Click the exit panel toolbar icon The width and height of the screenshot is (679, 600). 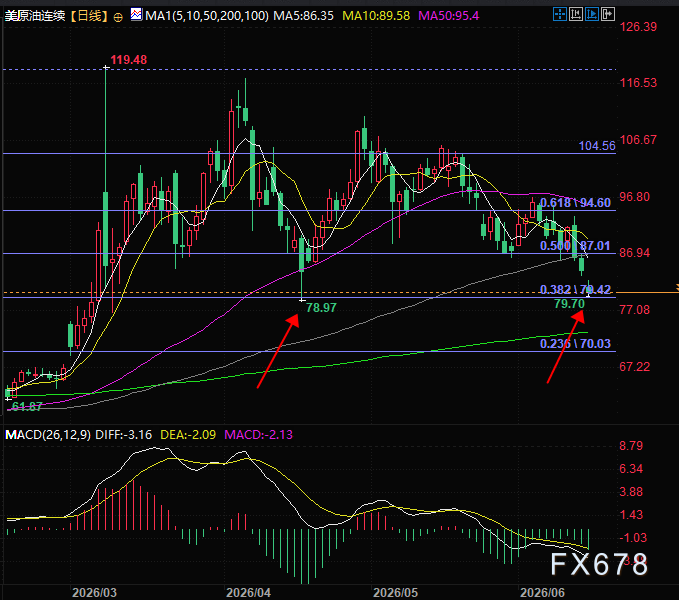coord(608,15)
